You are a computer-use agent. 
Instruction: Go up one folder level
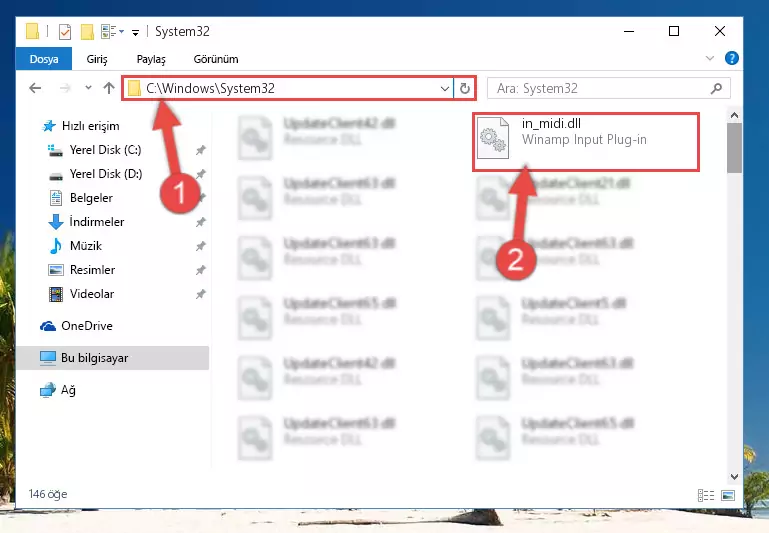point(109,88)
